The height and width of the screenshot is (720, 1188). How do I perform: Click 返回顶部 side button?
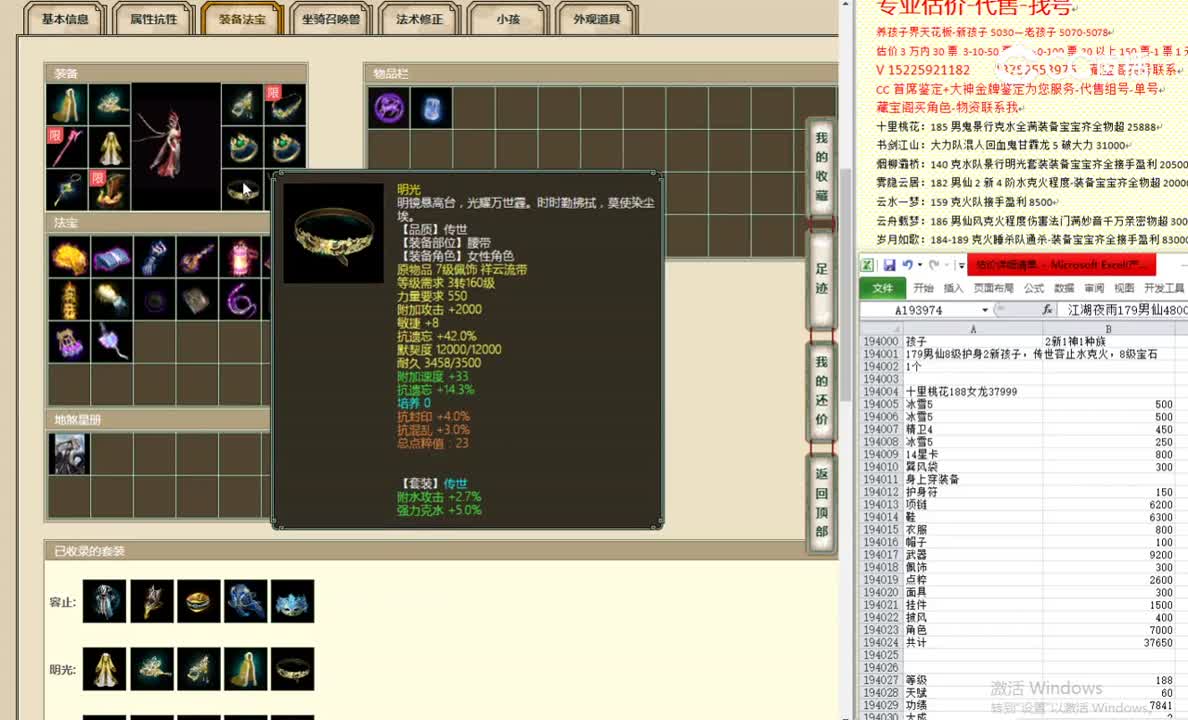pyautogui.click(x=821, y=502)
